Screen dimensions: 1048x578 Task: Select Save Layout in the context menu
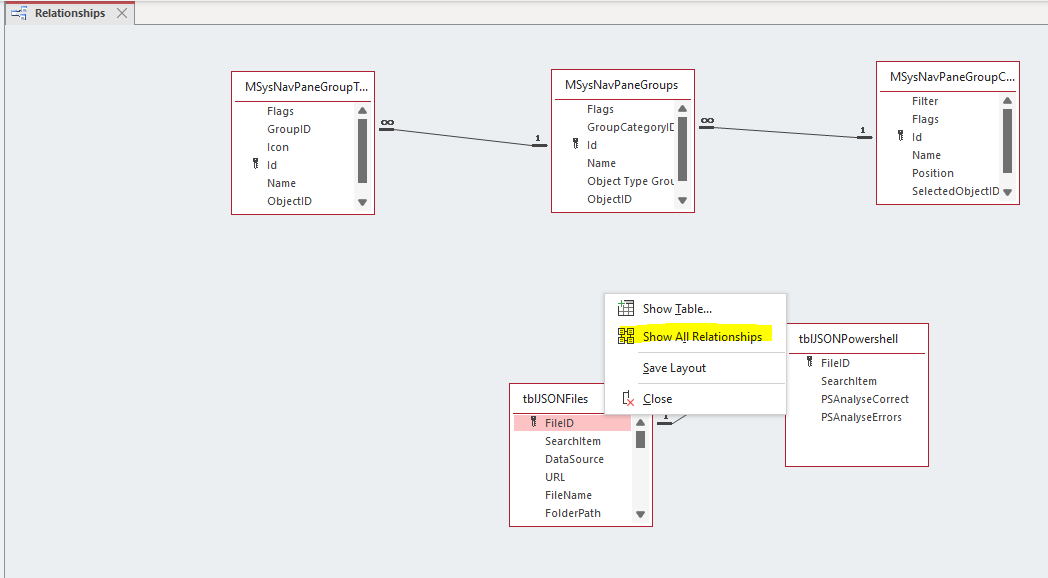[x=695, y=368]
